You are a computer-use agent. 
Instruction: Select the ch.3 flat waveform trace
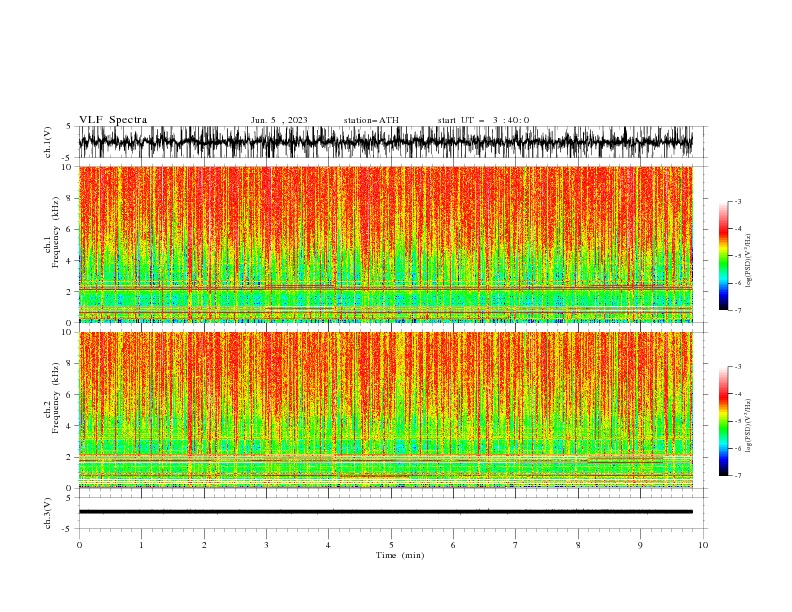click(x=385, y=512)
